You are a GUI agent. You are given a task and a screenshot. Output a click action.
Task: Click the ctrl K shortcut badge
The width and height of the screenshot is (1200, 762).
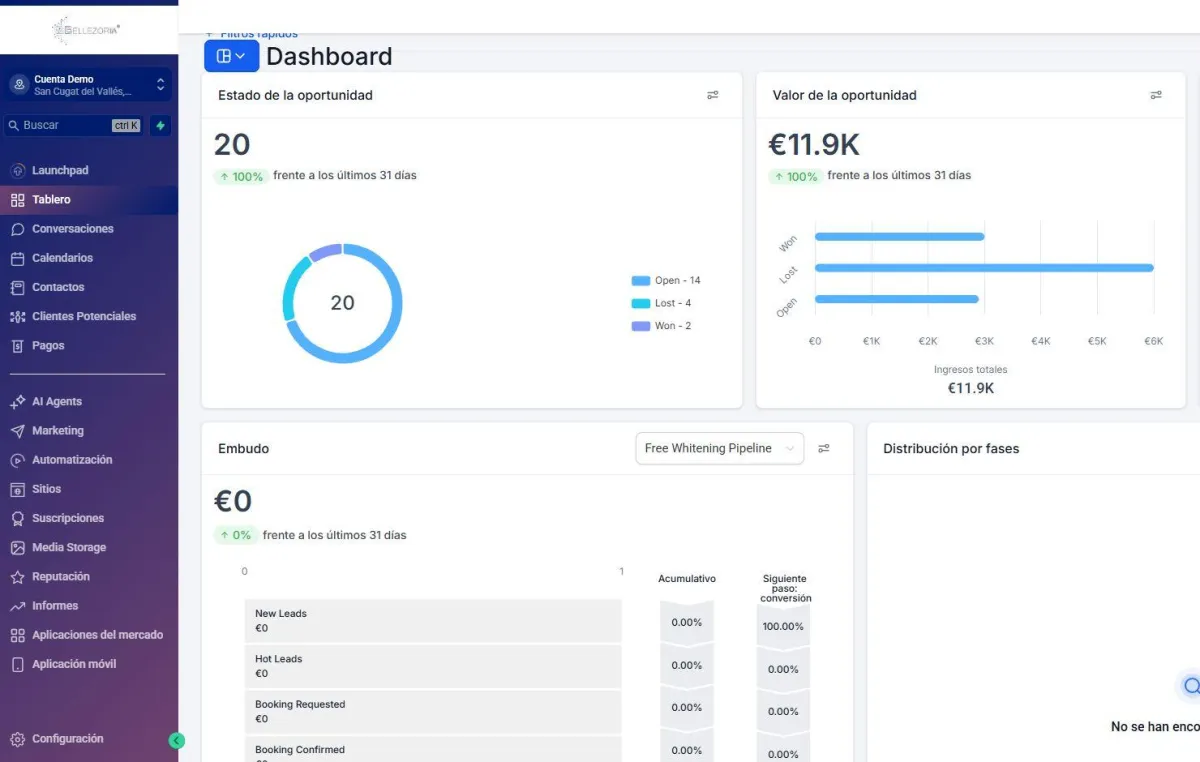click(x=126, y=126)
